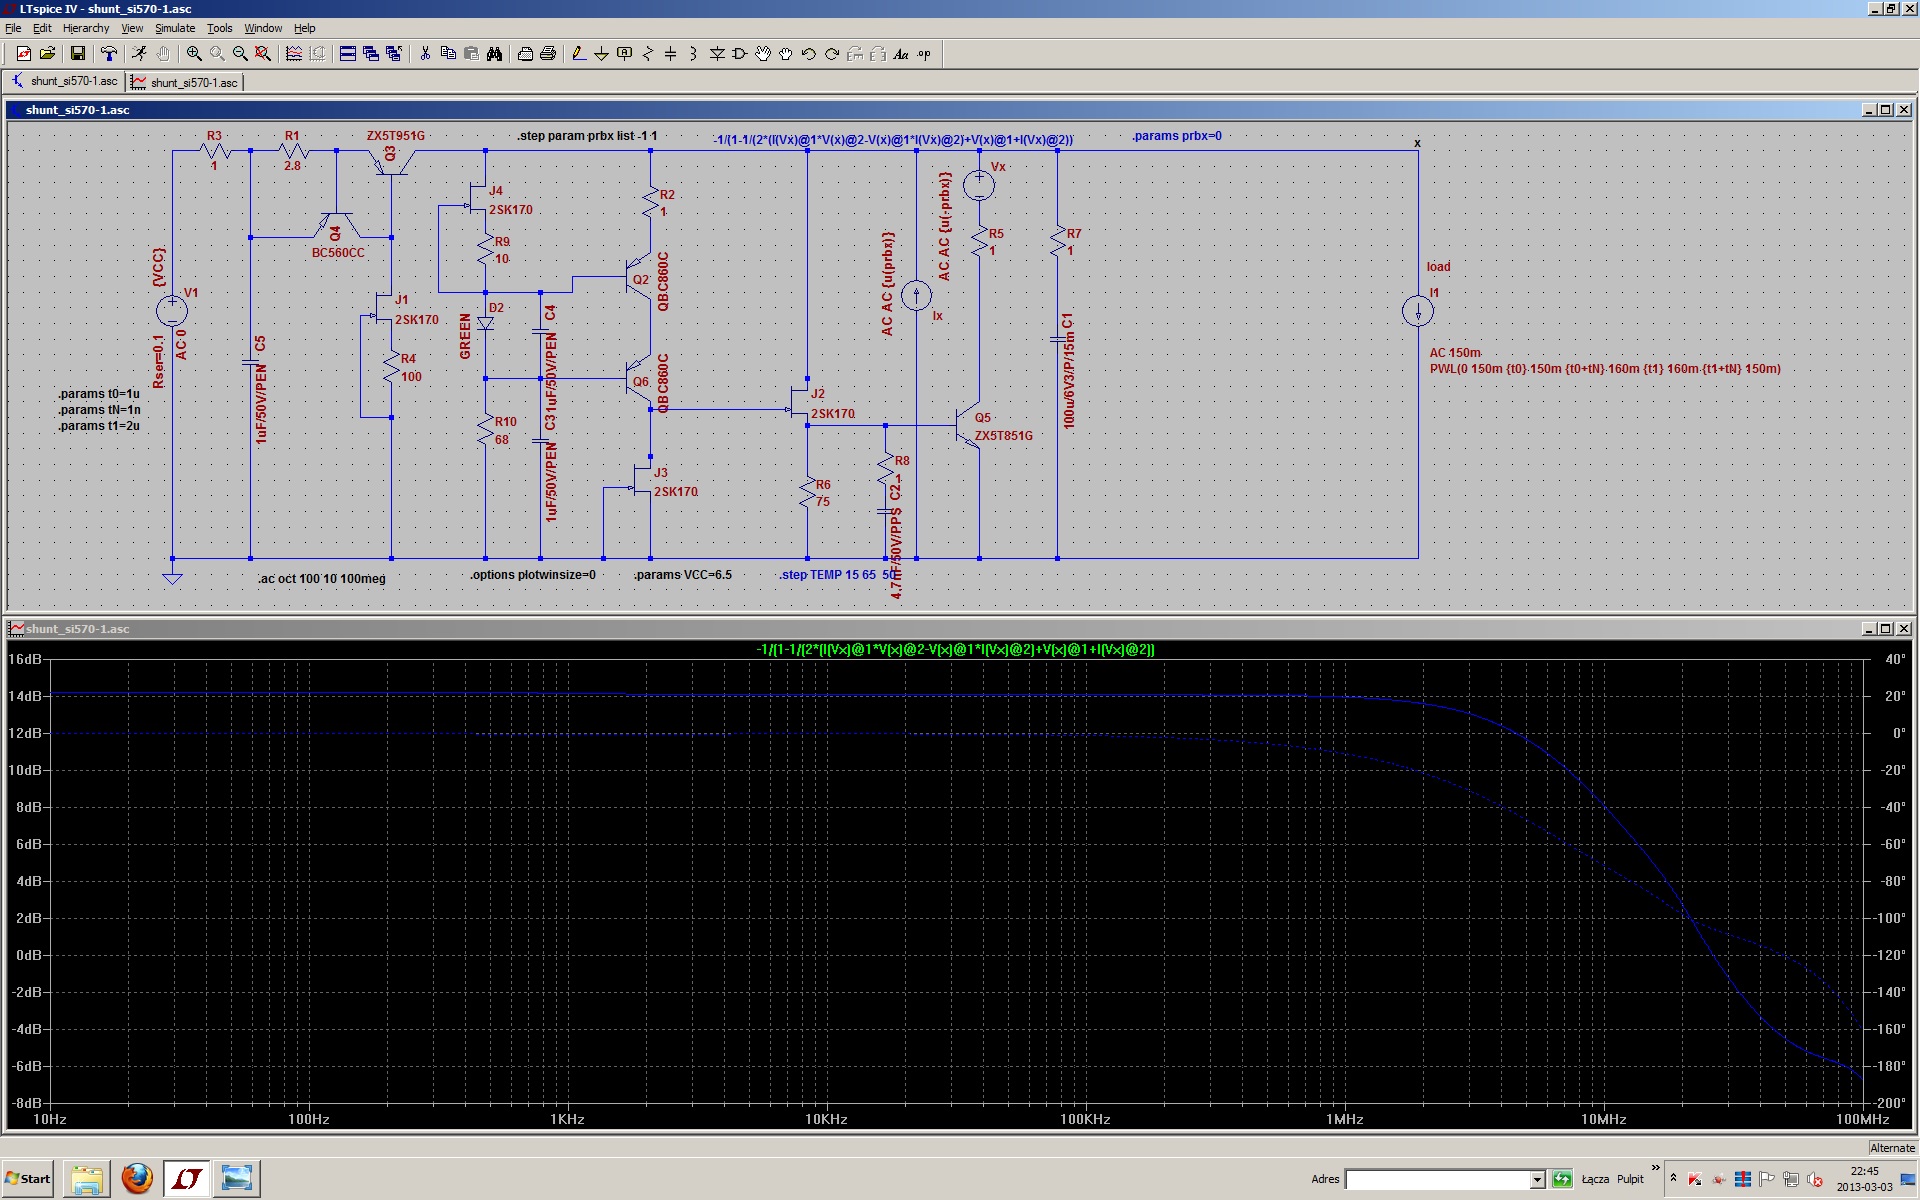This screenshot has width=1920, height=1200.
Task: Click the green plot trace expression label
Action: [955, 649]
